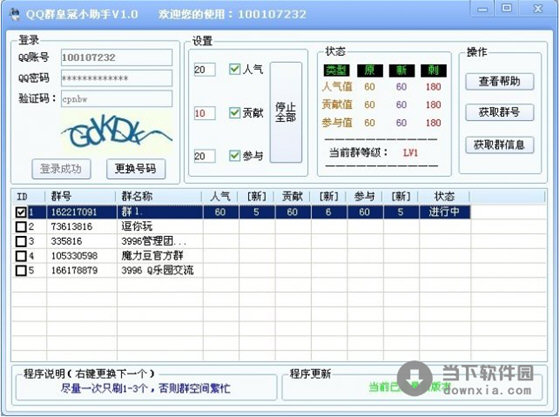Sort by the 群号 column header
Screen dimensions: 560x417
(81, 196)
